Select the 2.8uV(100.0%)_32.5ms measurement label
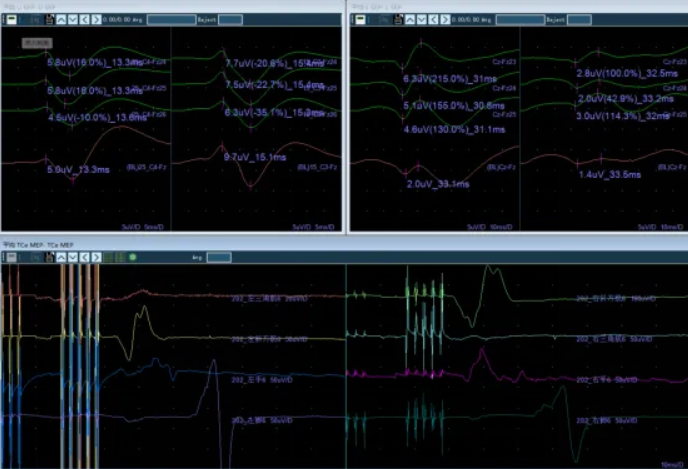This screenshot has height=469, width=688. pyautogui.click(x=627, y=73)
